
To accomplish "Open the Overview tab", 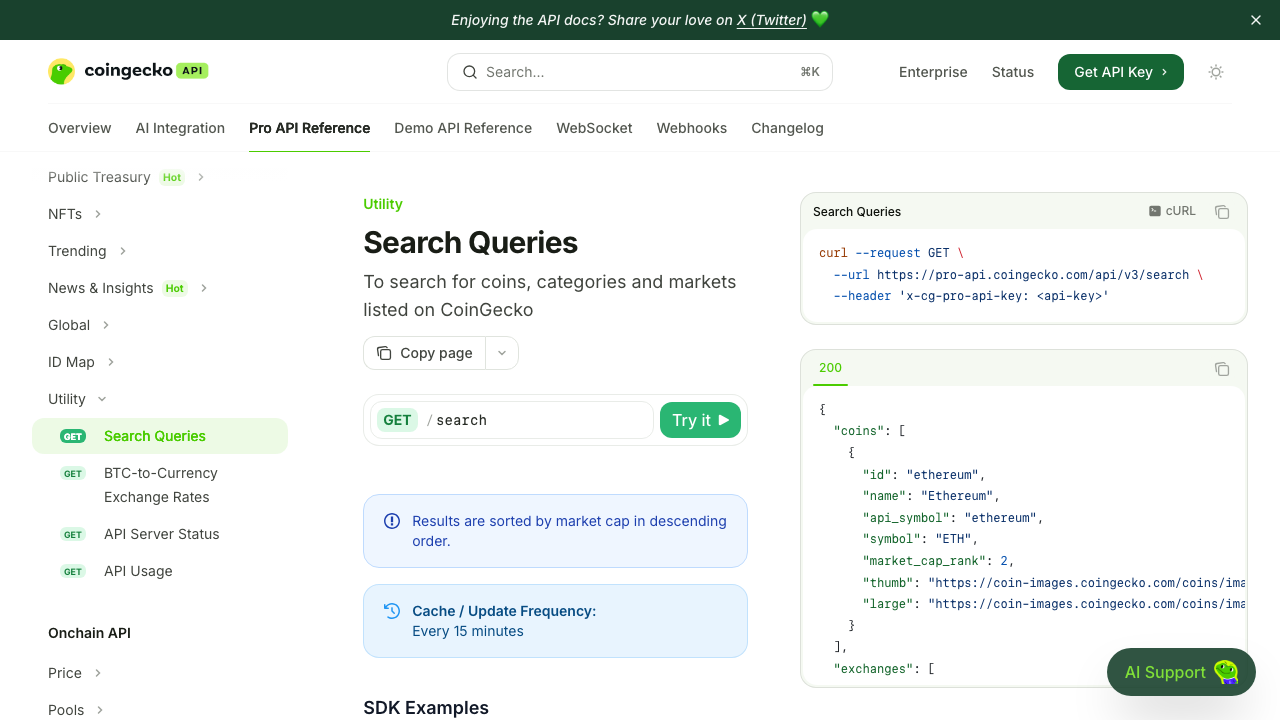I will (80, 128).
